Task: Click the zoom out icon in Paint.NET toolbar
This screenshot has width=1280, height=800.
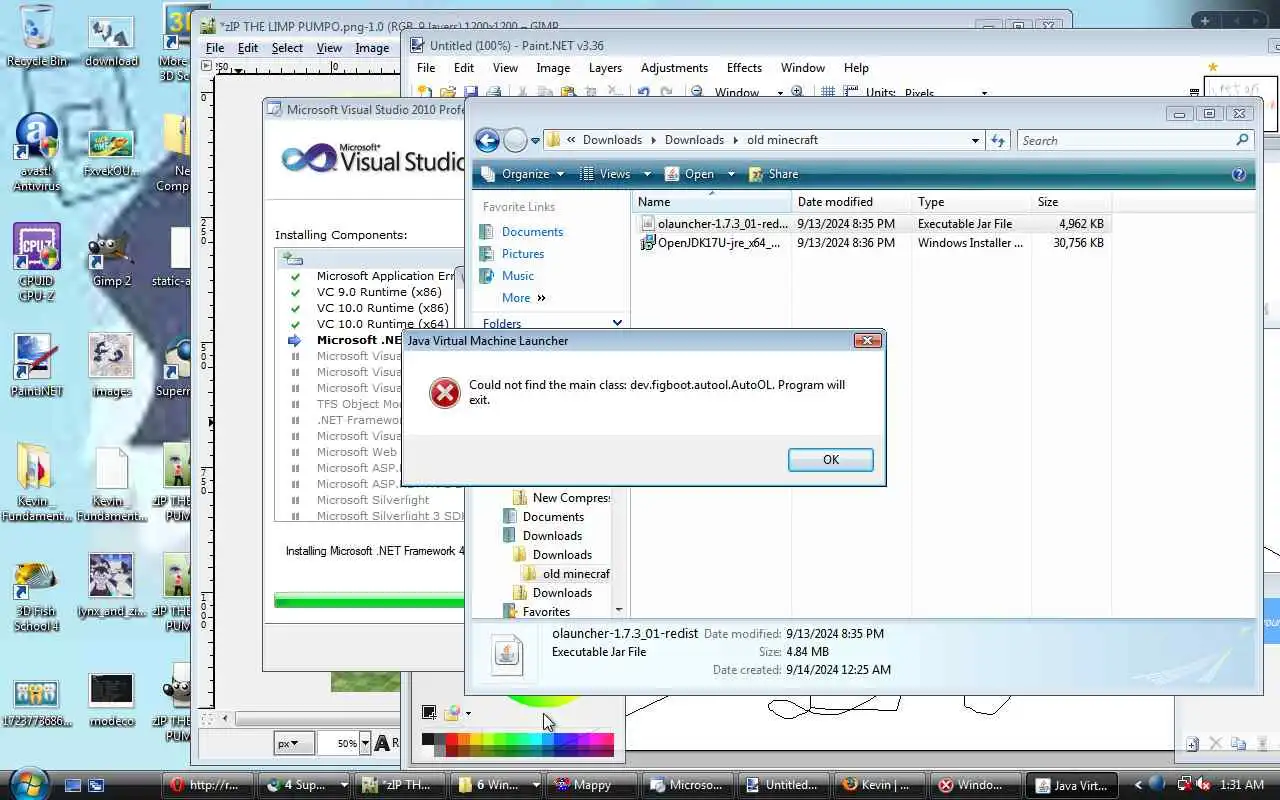Action: pyautogui.click(x=696, y=92)
